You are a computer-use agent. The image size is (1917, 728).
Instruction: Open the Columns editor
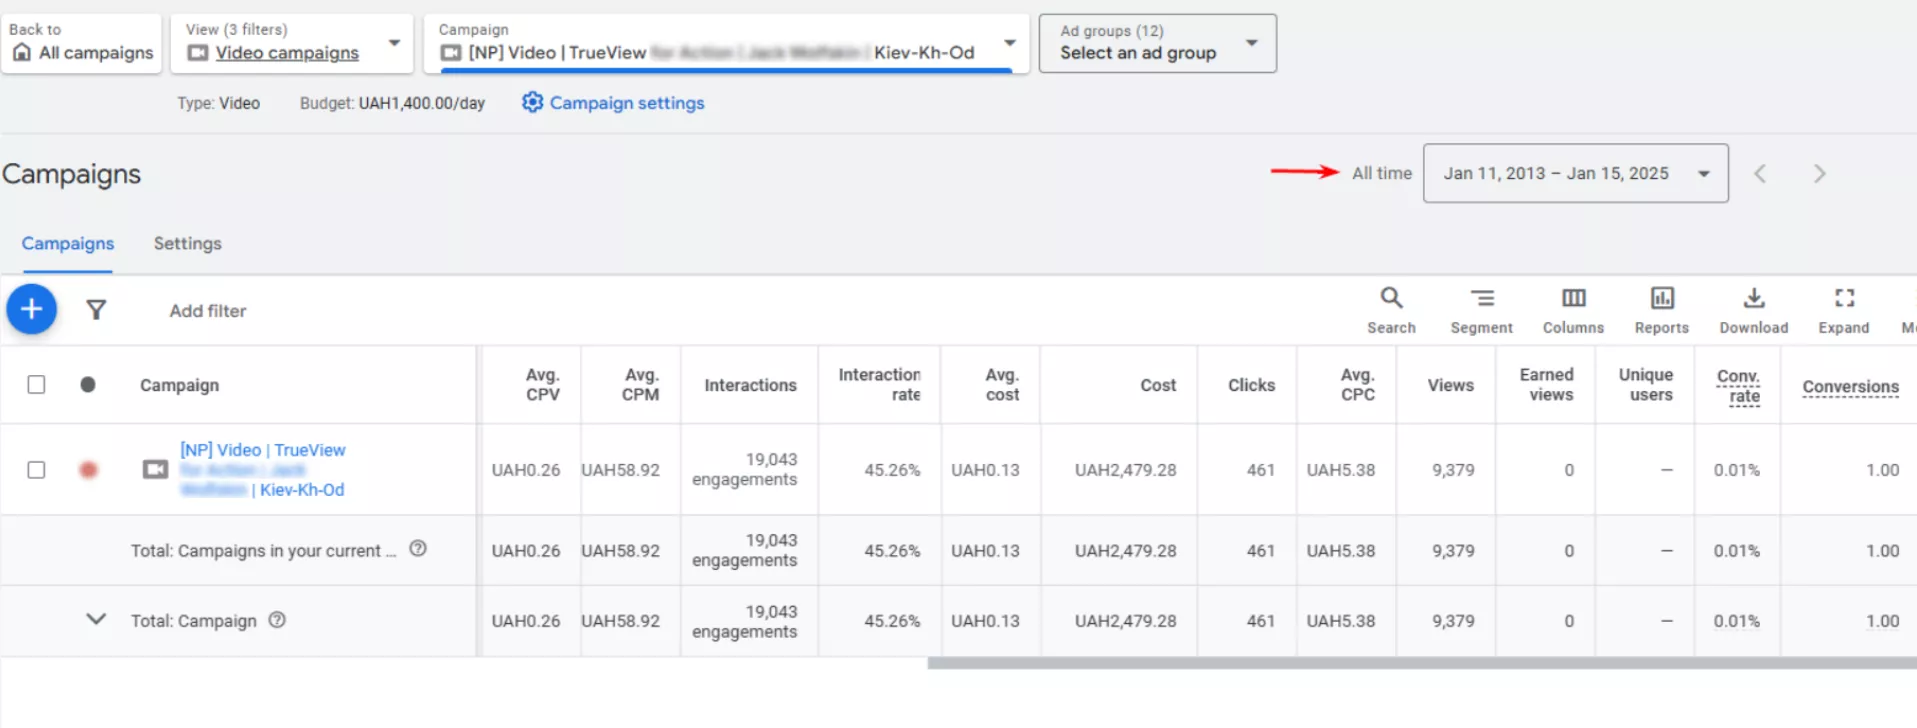coord(1573,309)
